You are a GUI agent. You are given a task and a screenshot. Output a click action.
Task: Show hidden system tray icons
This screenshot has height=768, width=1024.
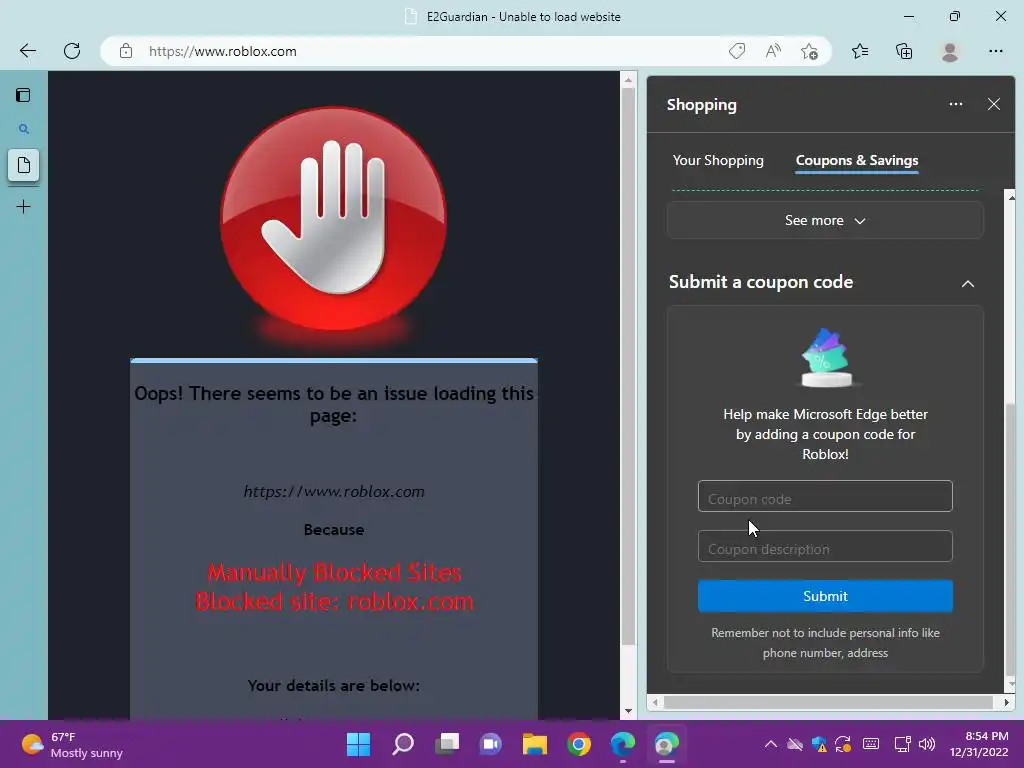coord(771,744)
